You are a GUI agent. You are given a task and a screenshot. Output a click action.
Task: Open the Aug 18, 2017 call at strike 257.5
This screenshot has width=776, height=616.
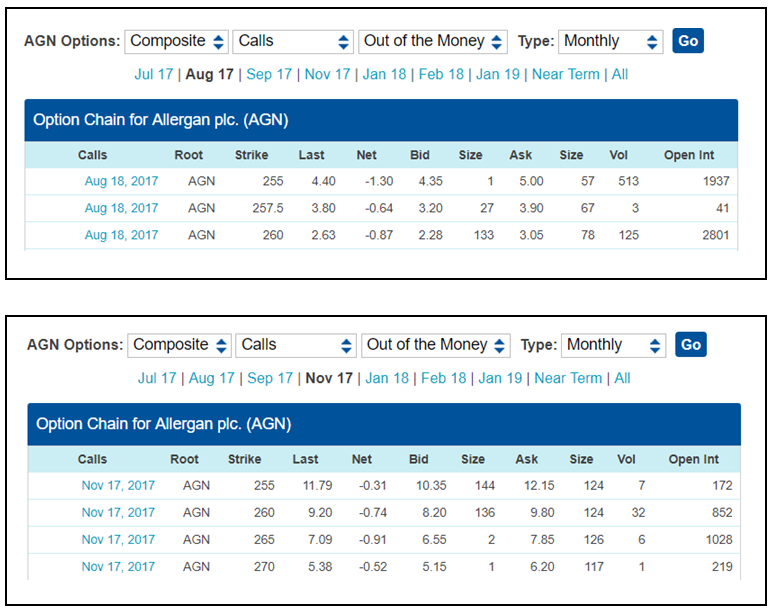[121, 208]
